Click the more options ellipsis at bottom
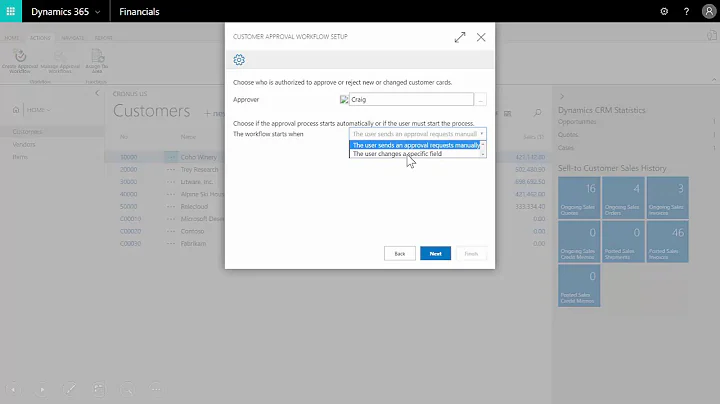720x404 pixels. tap(156, 389)
